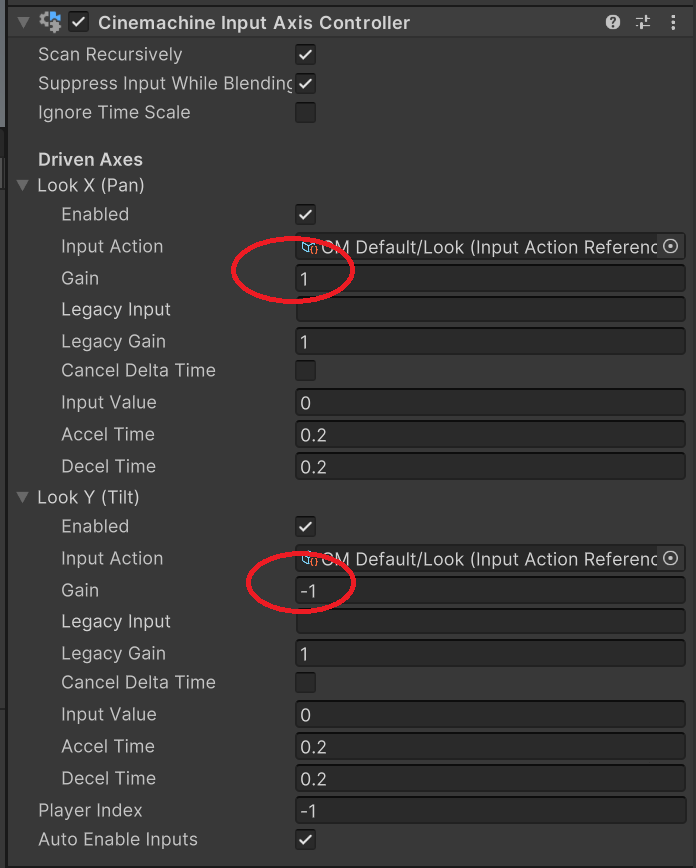Enable Ignore Time Scale
Image resolution: width=696 pixels, height=868 pixels.
coord(305,112)
